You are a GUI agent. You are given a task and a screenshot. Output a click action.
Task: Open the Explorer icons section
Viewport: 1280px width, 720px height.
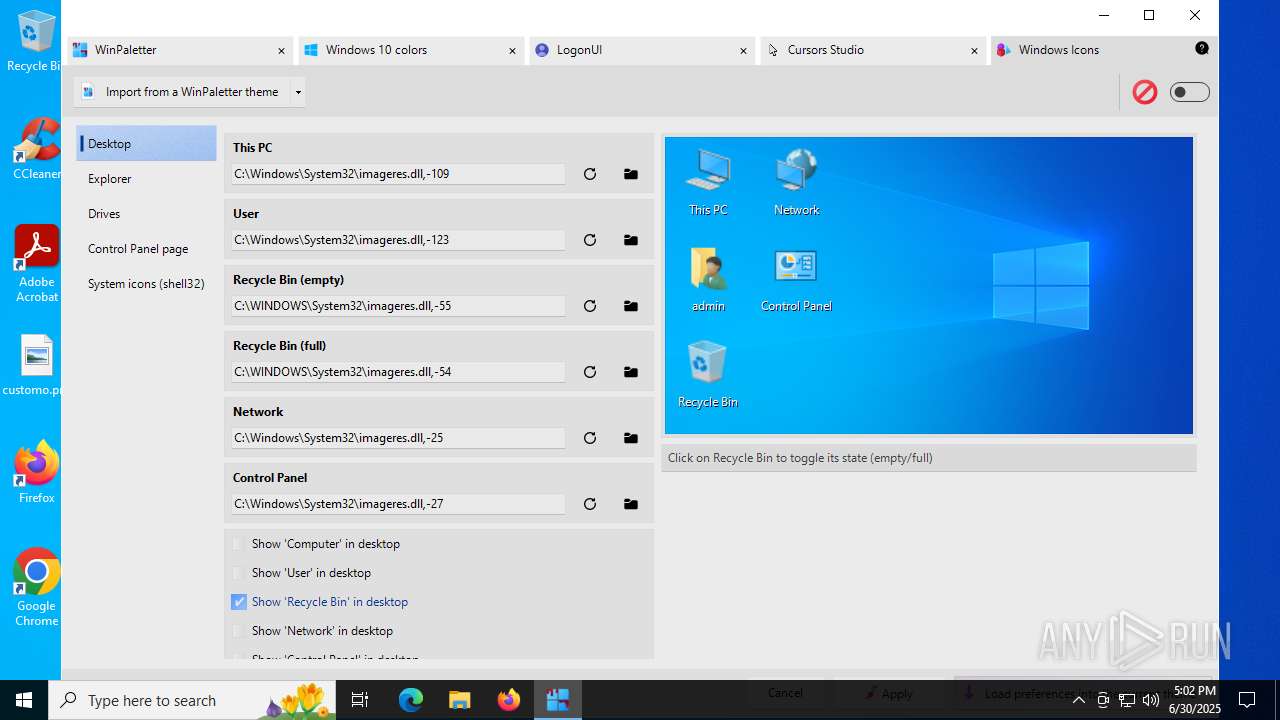pos(146,179)
